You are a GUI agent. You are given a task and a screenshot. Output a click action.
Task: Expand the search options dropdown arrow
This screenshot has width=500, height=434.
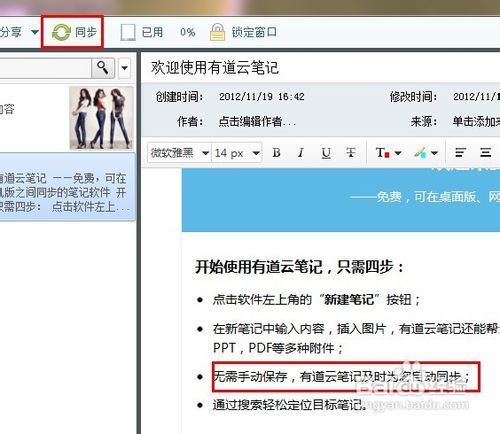click(124, 68)
